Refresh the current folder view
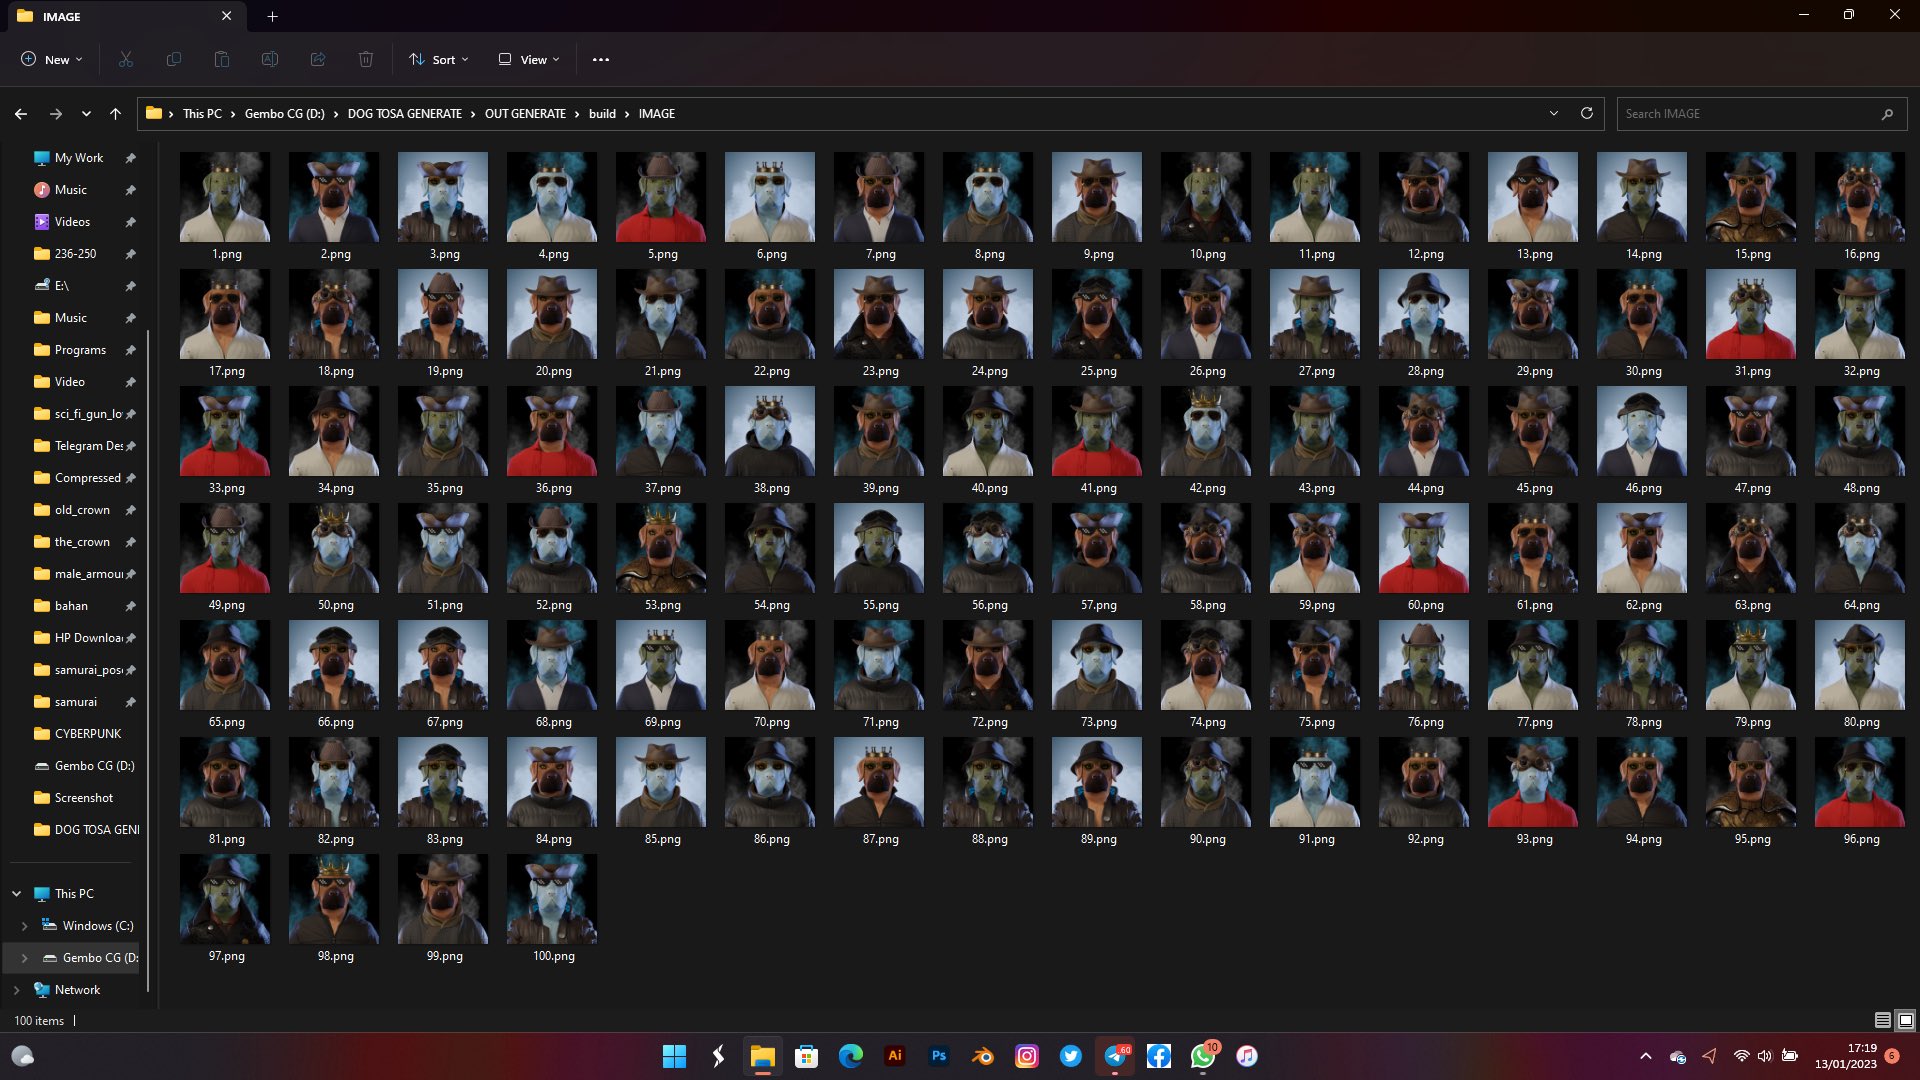The image size is (1920, 1080). tap(1586, 114)
